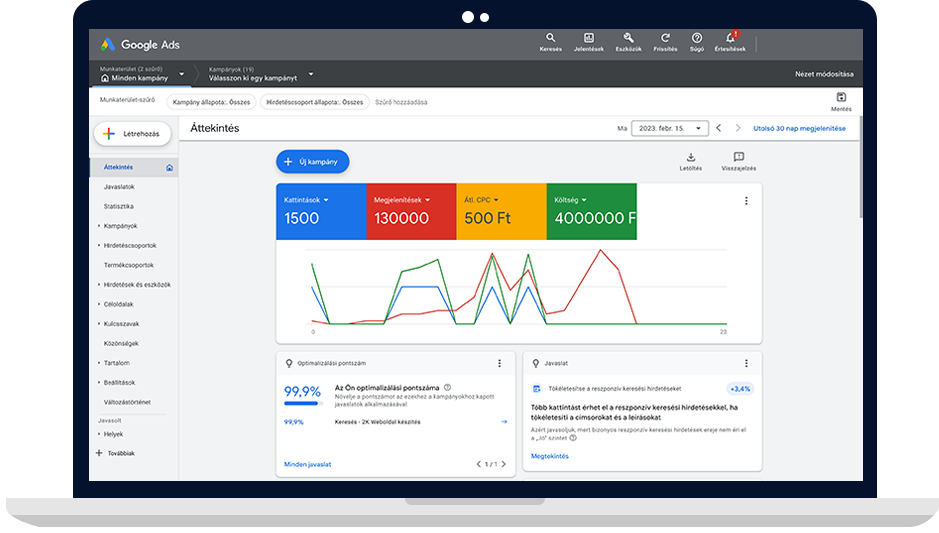The width and height of the screenshot is (939, 533).
Task: Click the Megtekintés link in the suggestion card
Action: click(x=549, y=456)
